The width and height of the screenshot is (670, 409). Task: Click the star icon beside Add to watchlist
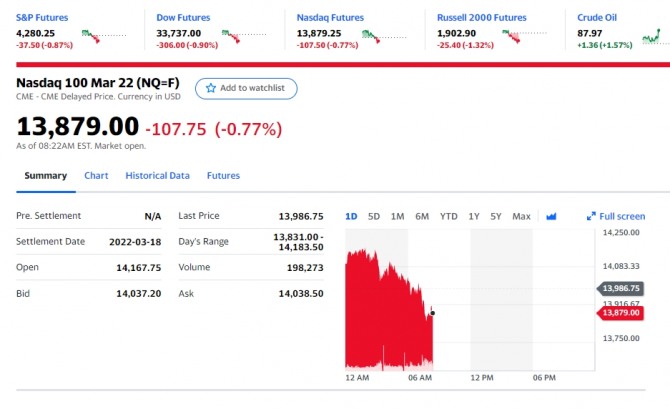(211, 88)
